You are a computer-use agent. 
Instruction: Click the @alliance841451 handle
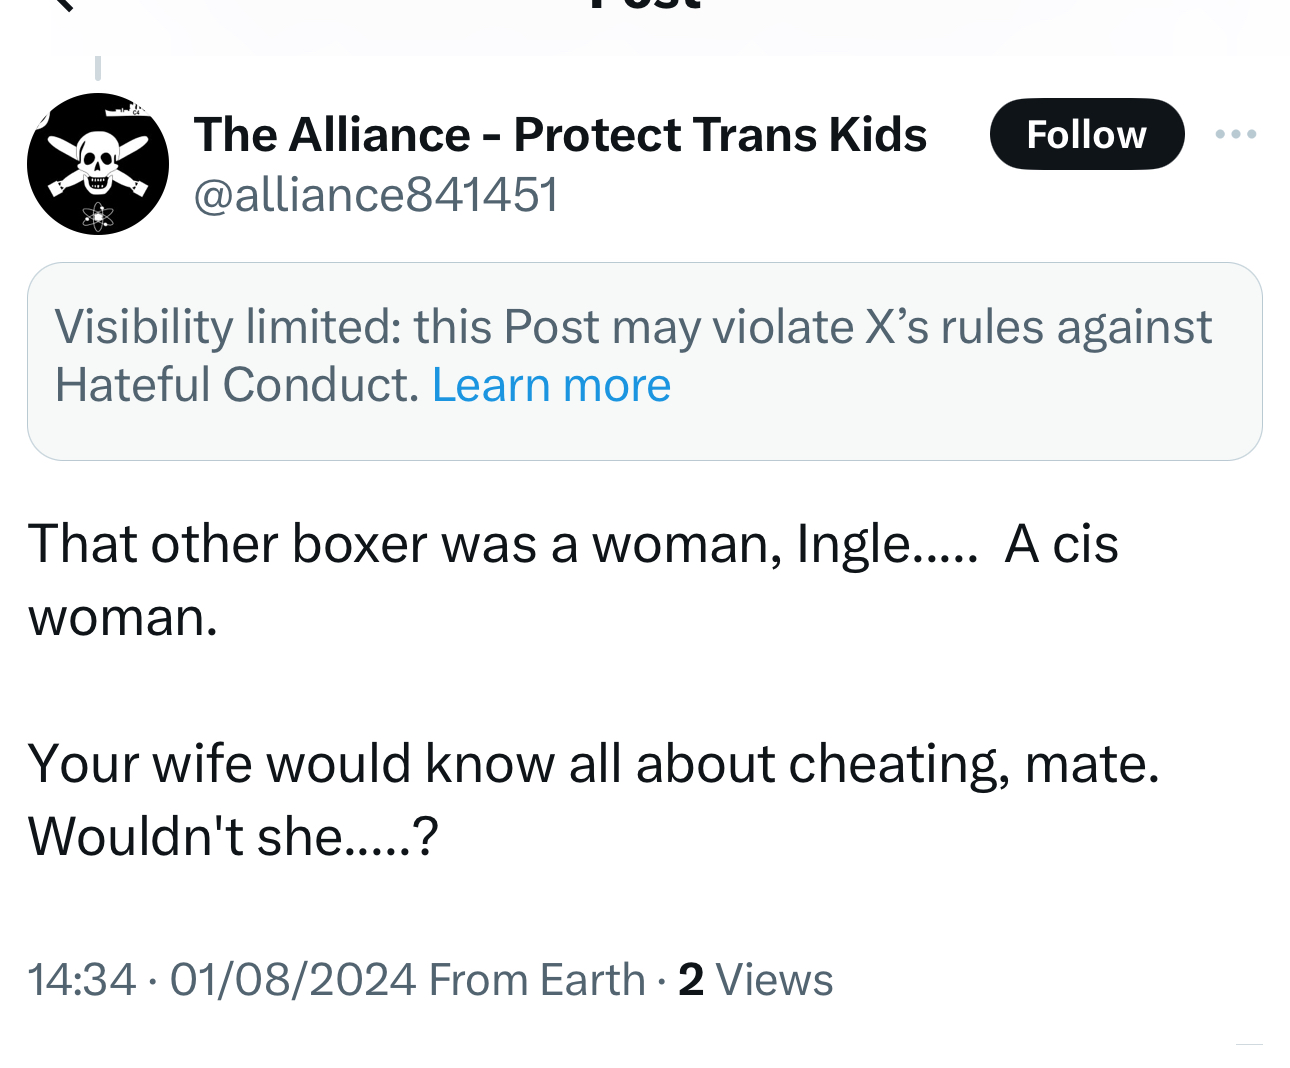point(376,194)
